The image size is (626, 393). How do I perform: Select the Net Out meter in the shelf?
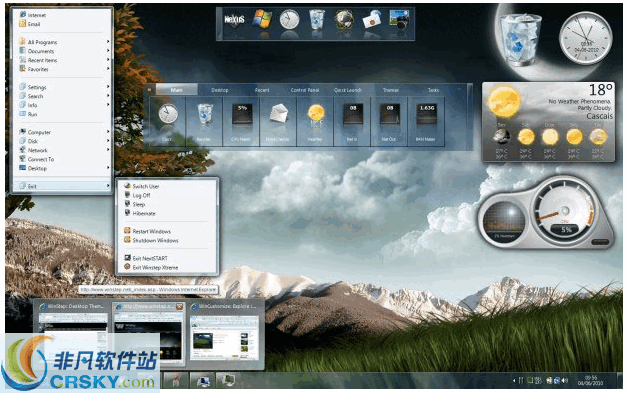pyautogui.click(x=389, y=121)
